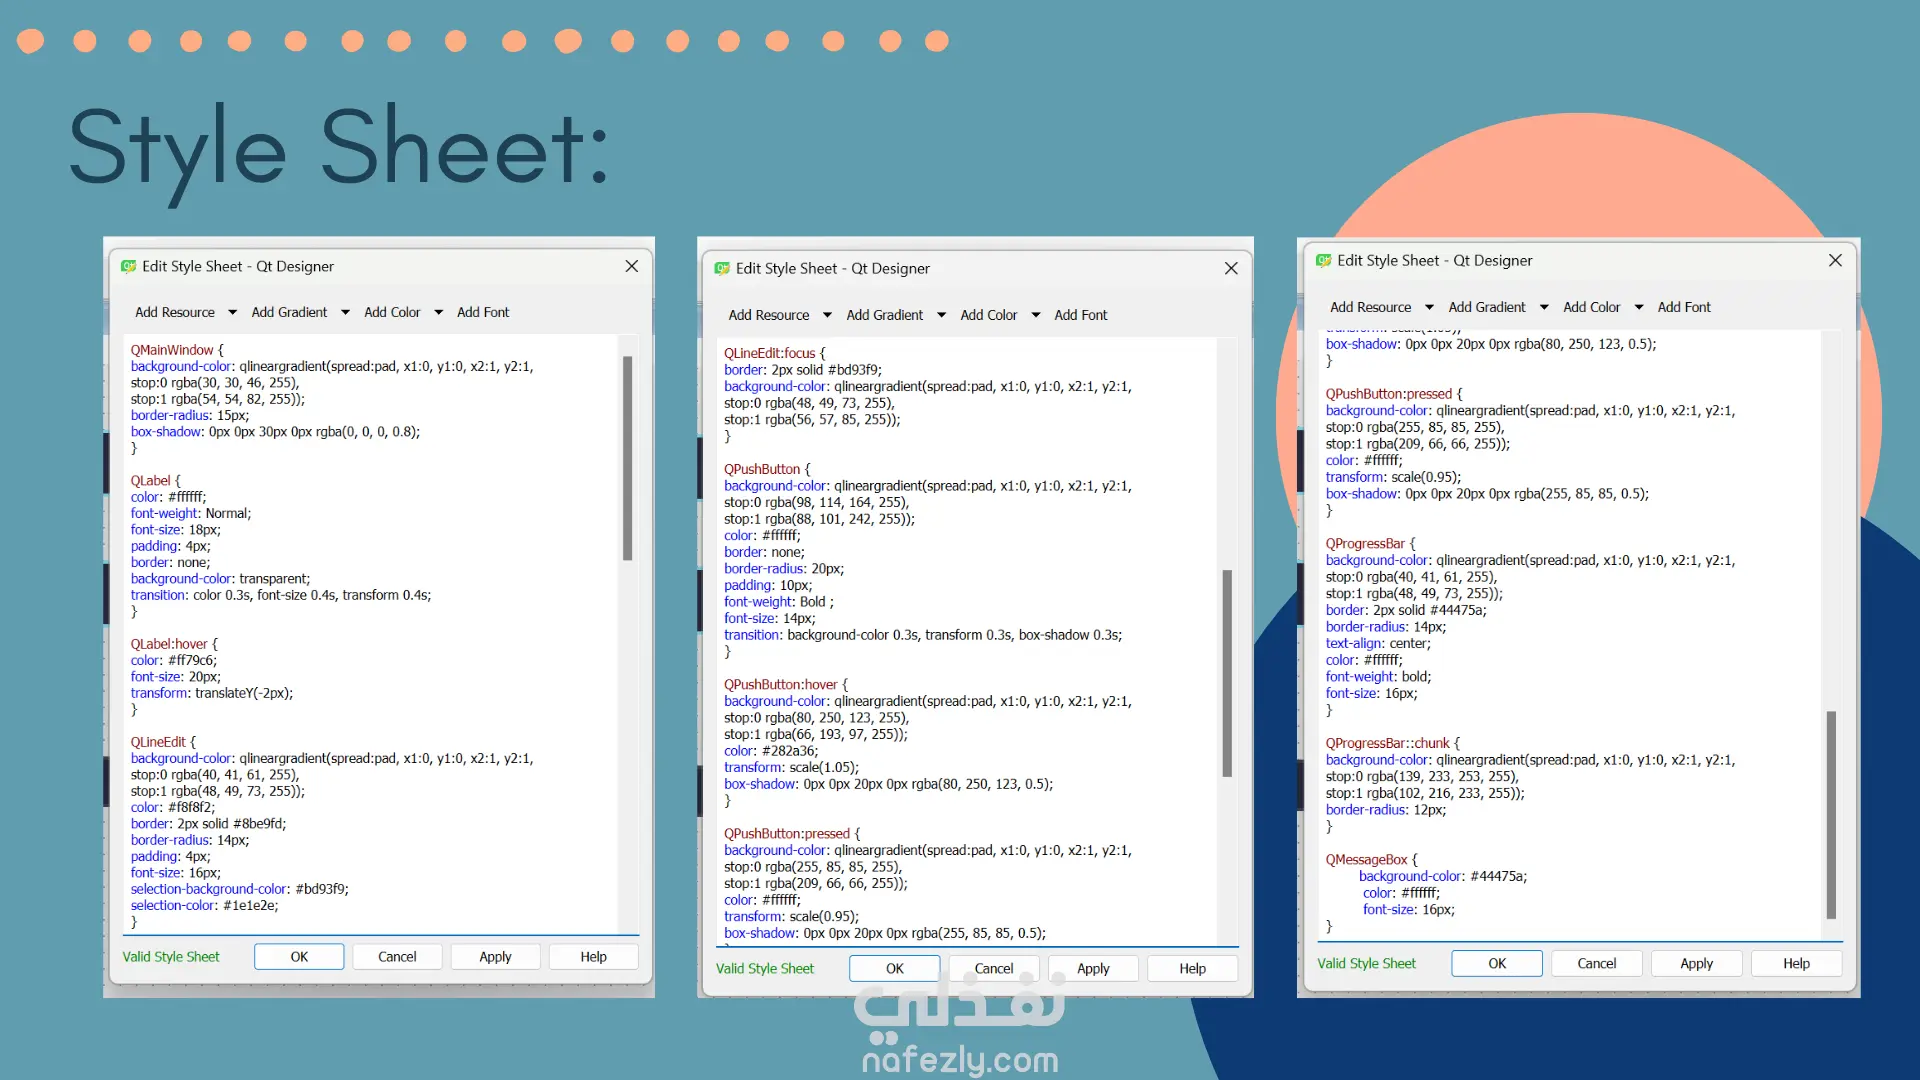Open Add Resource arrow in the QProgressBar dialog
The width and height of the screenshot is (1920, 1080).
click(x=1429, y=307)
